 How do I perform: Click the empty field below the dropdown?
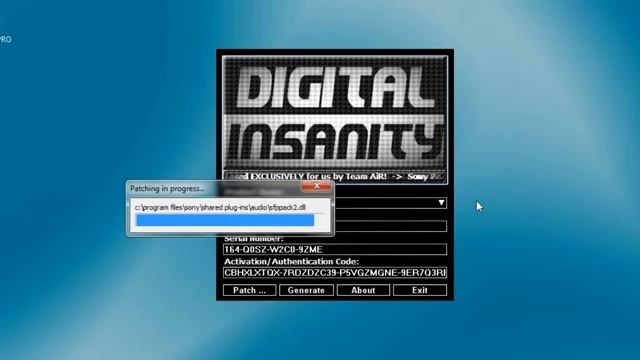click(x=390, y=226)
